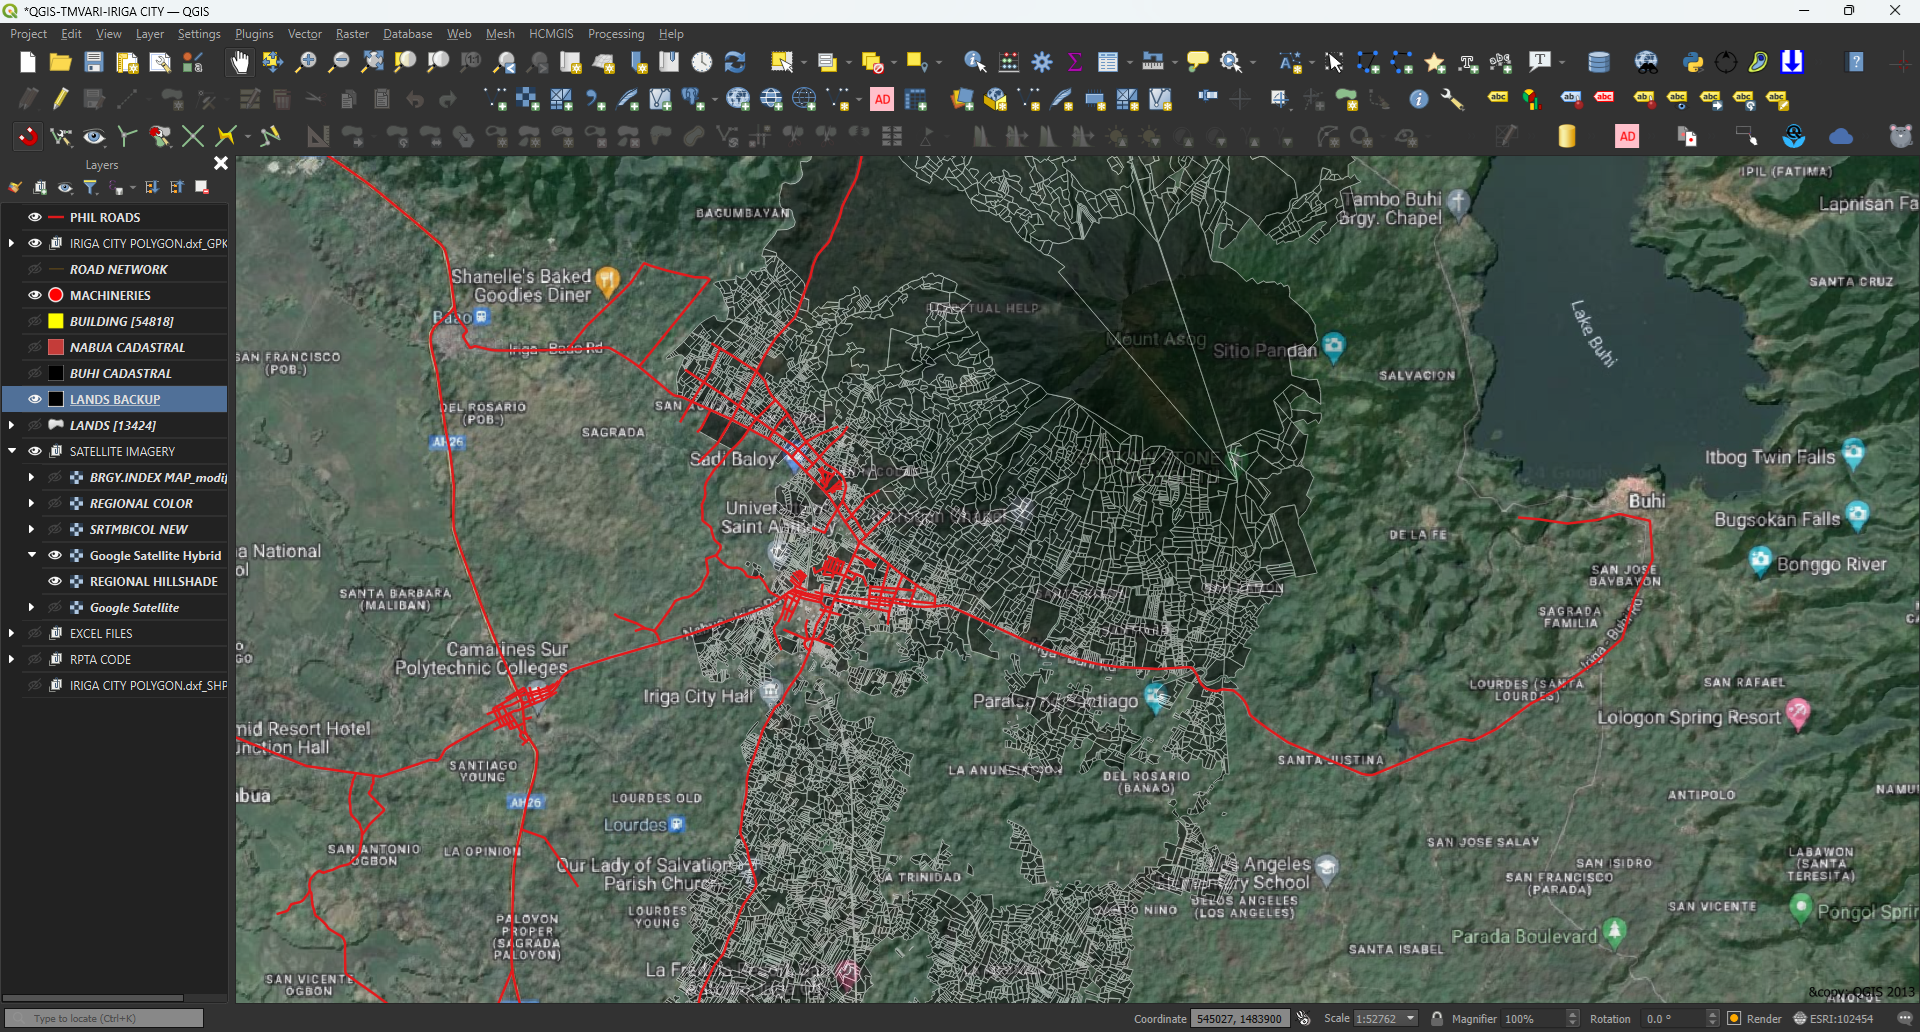The image size is (1920, 1032).
Task: Toggle visibility of Google Satellite Hybrid
Action: [x=54, y=555]
